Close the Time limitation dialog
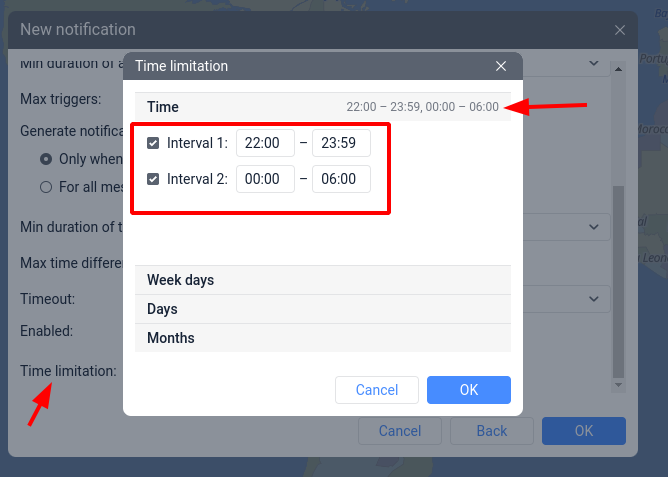This screenshot has width=668, height=477. pyautogui.click(x=501, y=67)
